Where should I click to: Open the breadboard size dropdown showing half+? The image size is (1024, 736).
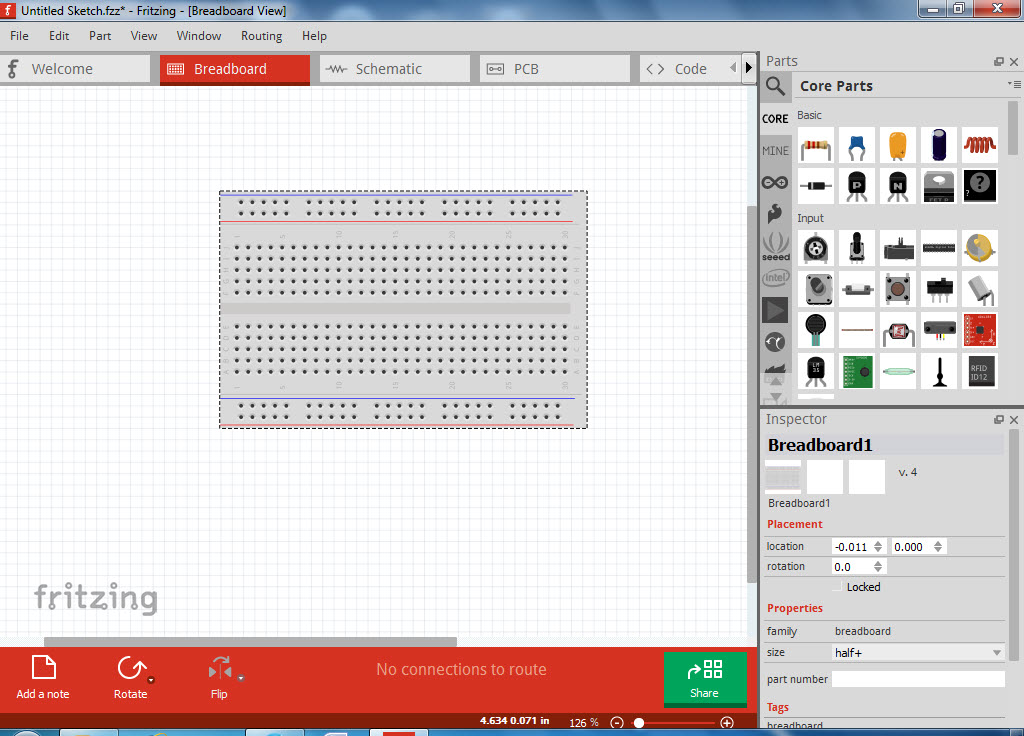tap(918, 652)
